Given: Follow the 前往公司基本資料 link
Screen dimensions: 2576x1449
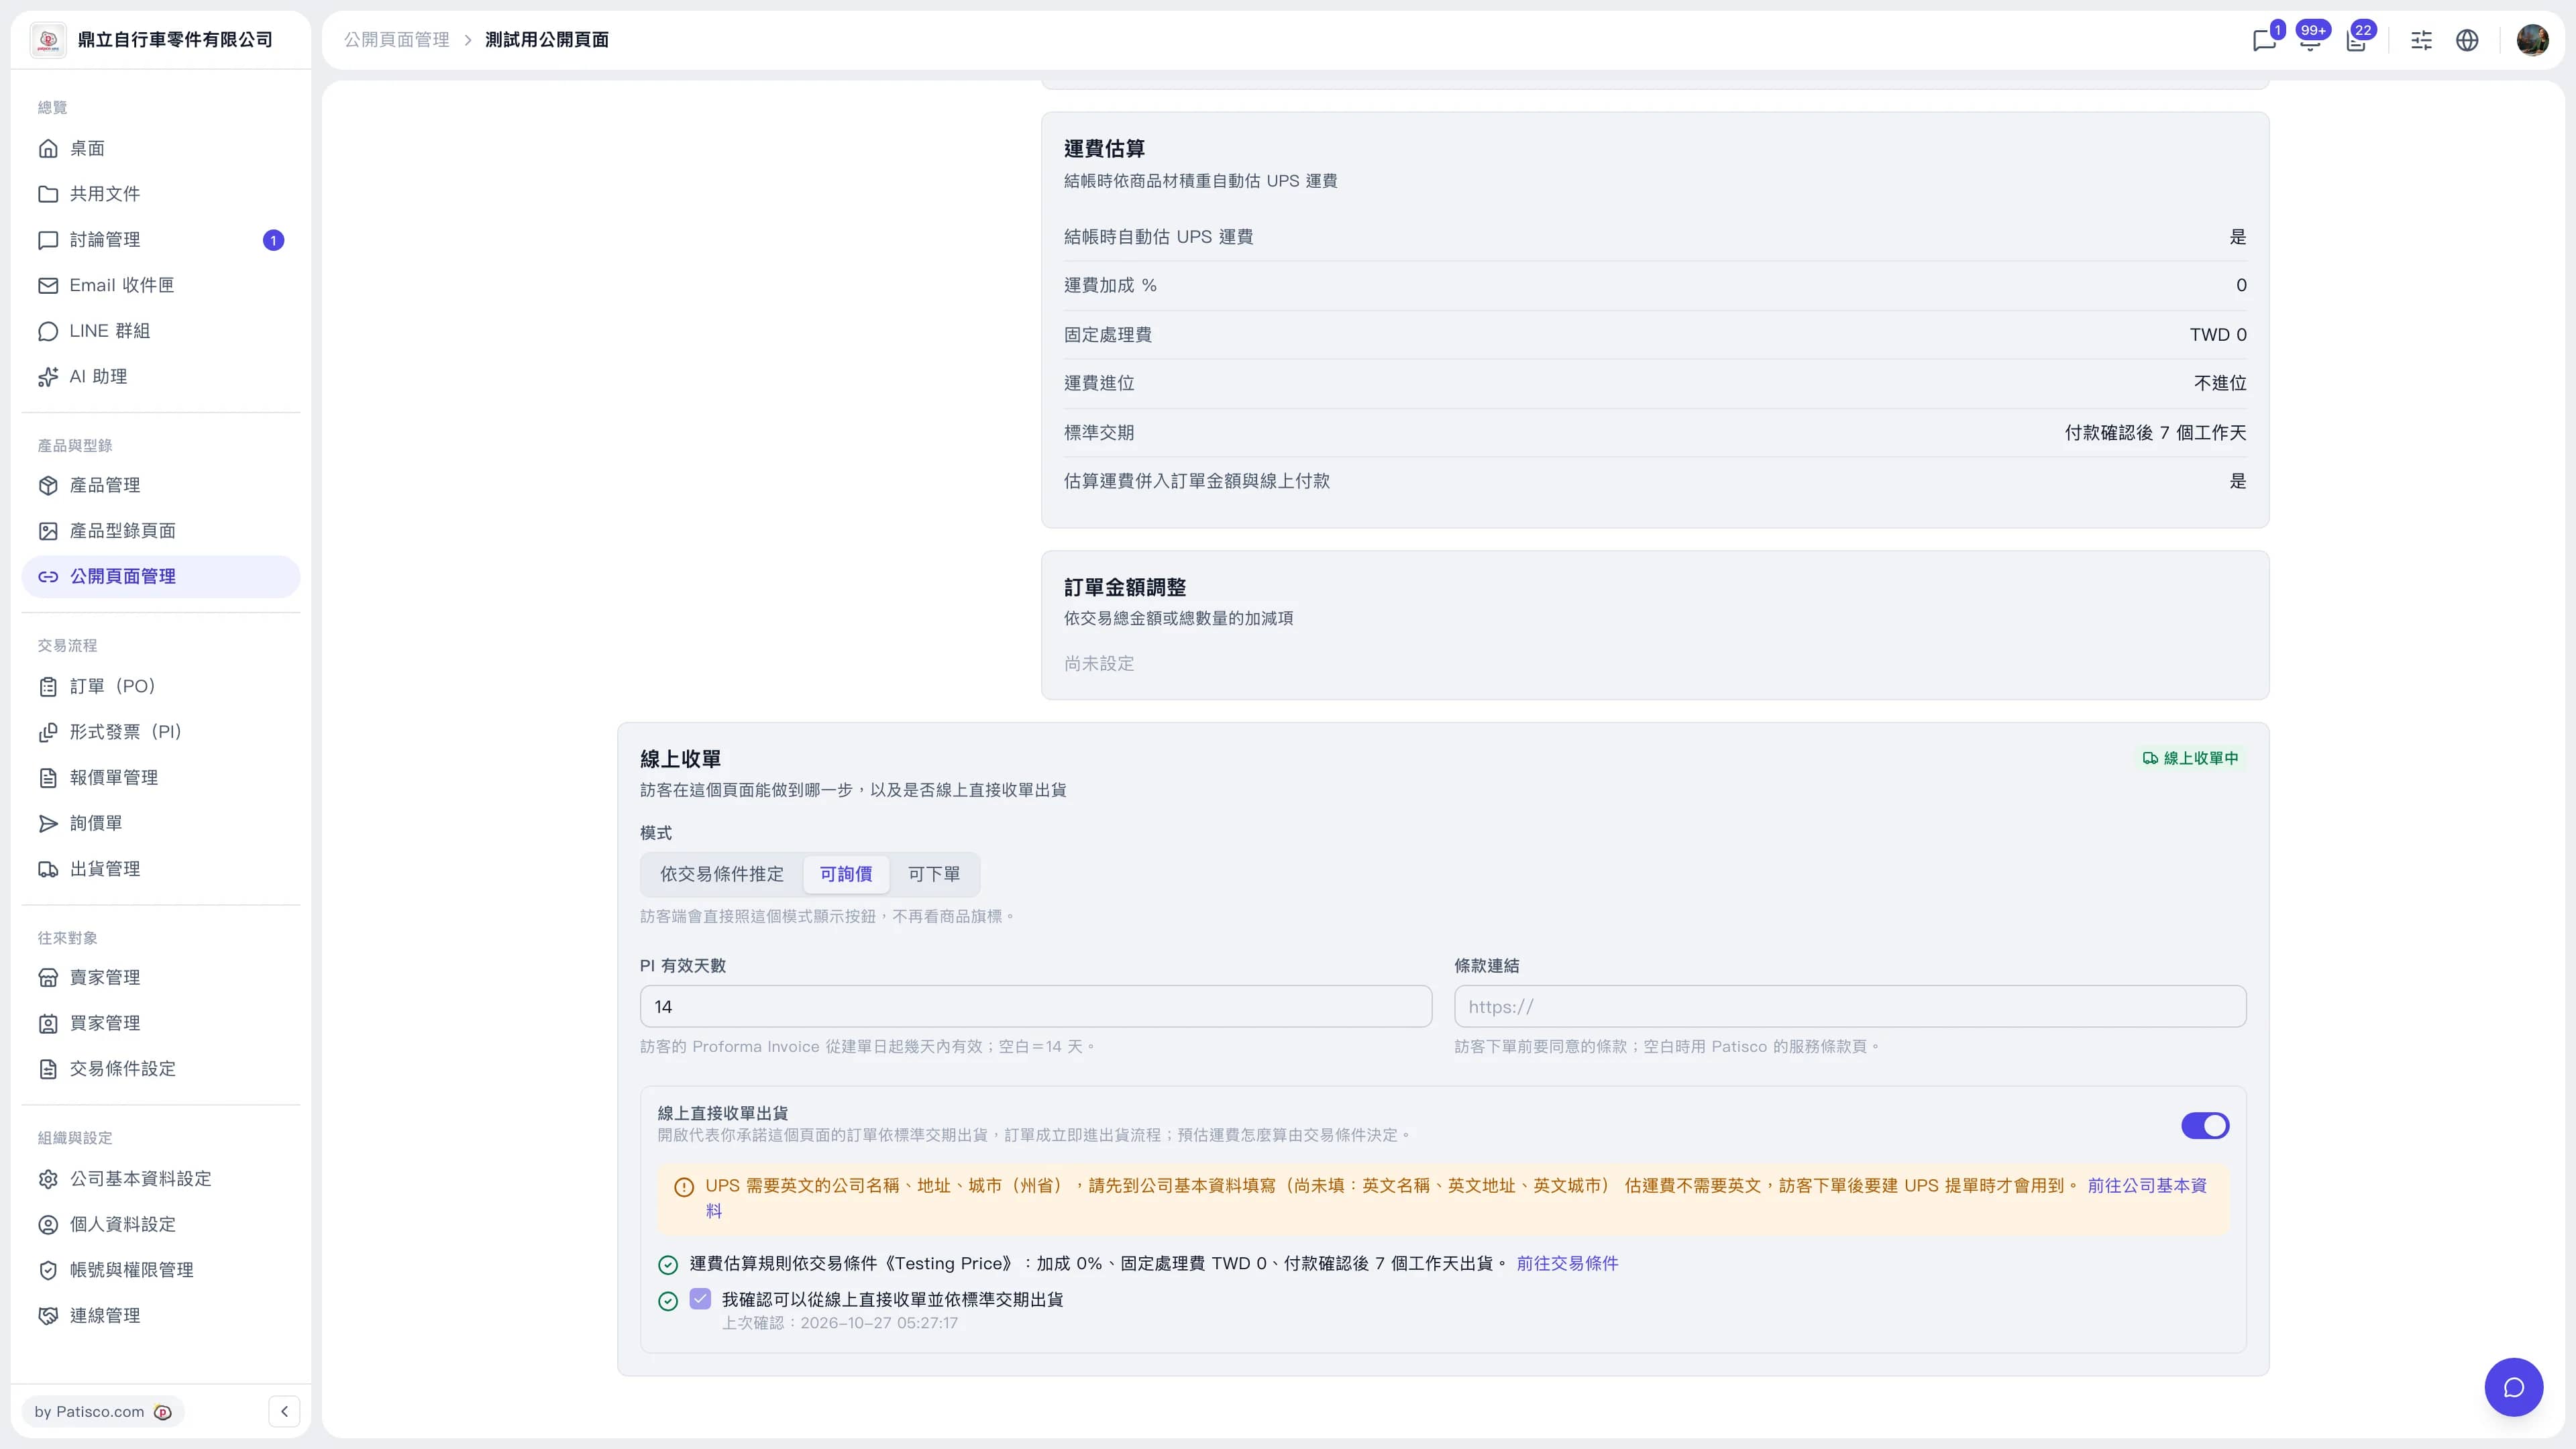Looking at the screenshot, I should pyautogui.click(x=2147, y=1185).
